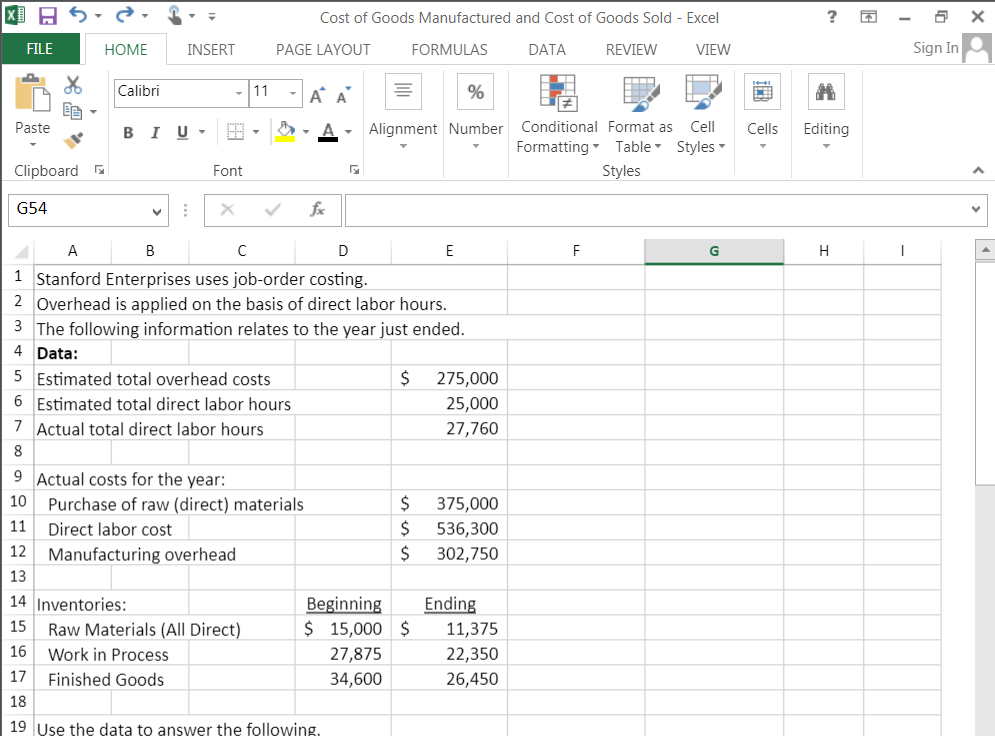Toggle Touch/Mouse mode icon
The image size is (995, 739).
(175, 15)
